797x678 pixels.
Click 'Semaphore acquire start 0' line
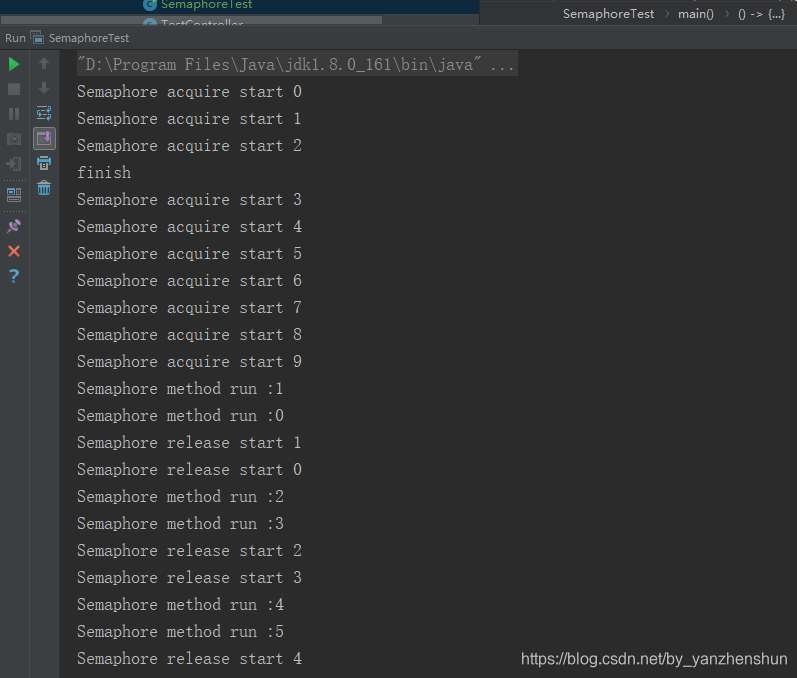(189, 92)
